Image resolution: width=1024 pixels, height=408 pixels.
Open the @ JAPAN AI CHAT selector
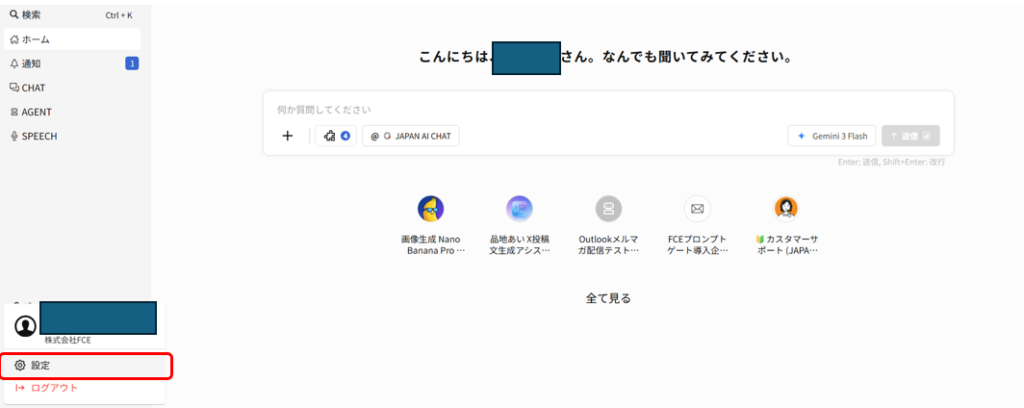[411, 136]
